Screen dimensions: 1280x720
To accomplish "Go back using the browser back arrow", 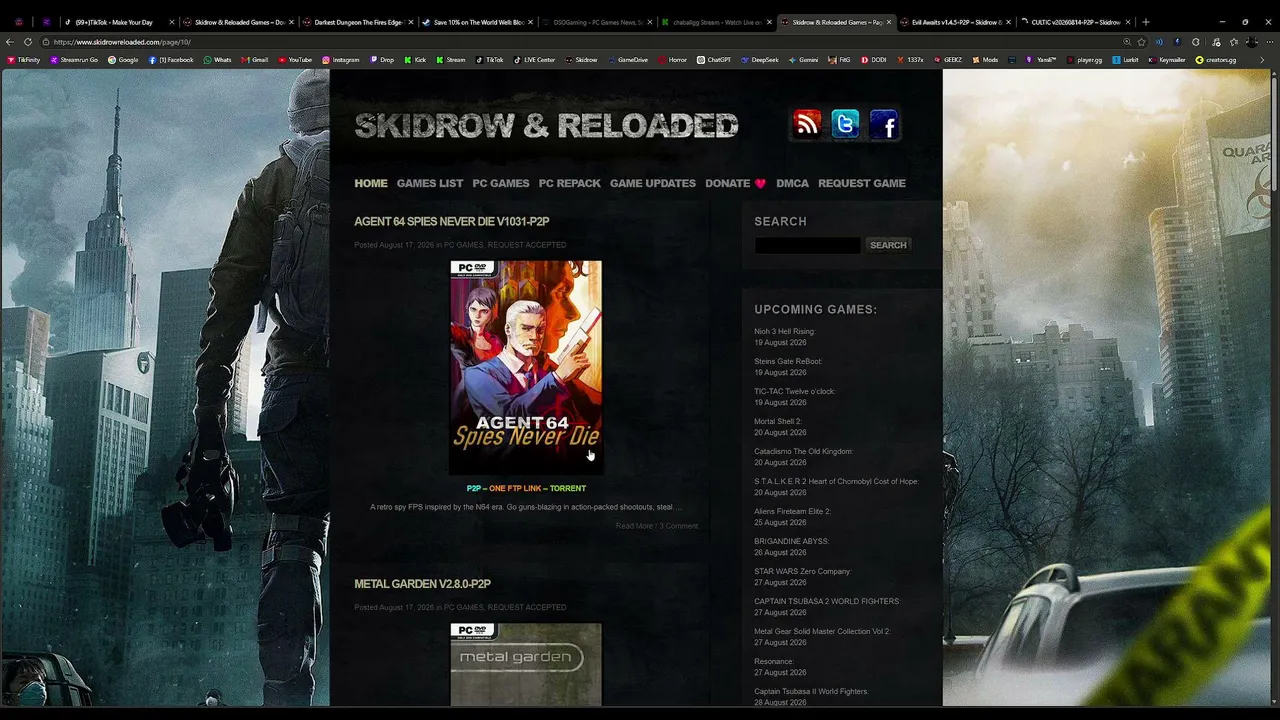I will point(10,42).
